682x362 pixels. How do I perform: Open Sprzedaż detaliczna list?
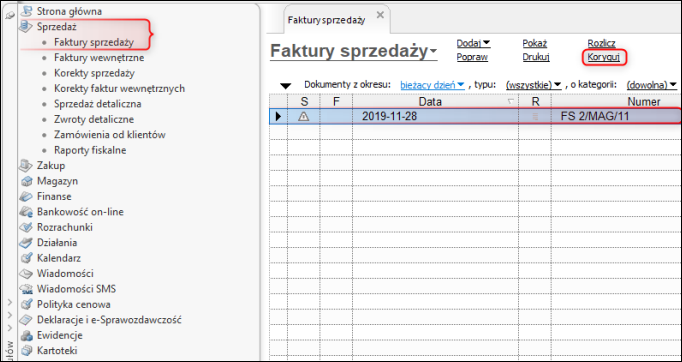[x=98, y=104]
